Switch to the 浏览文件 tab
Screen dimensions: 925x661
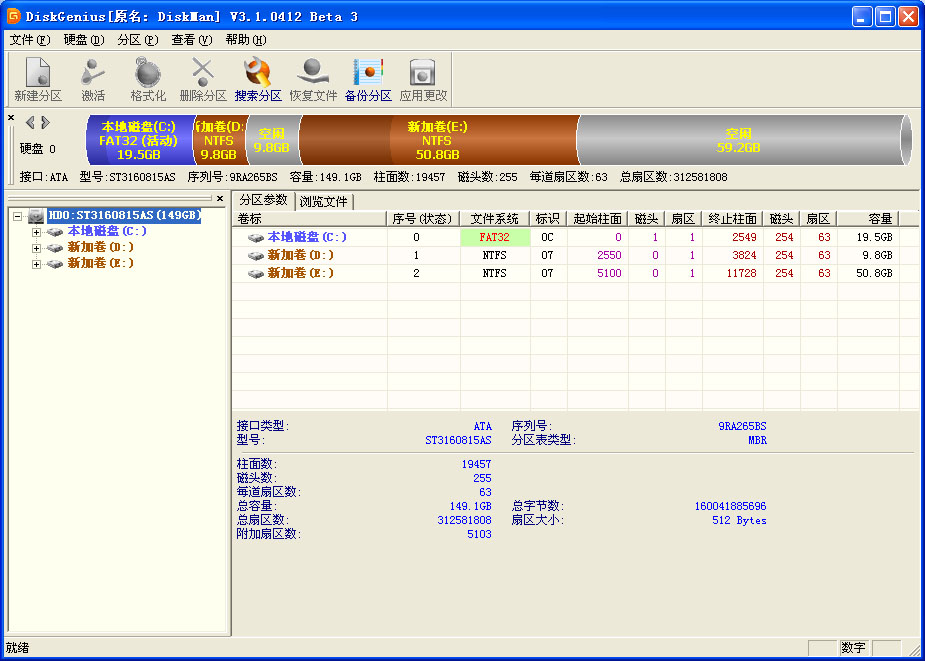pos(323,202)
